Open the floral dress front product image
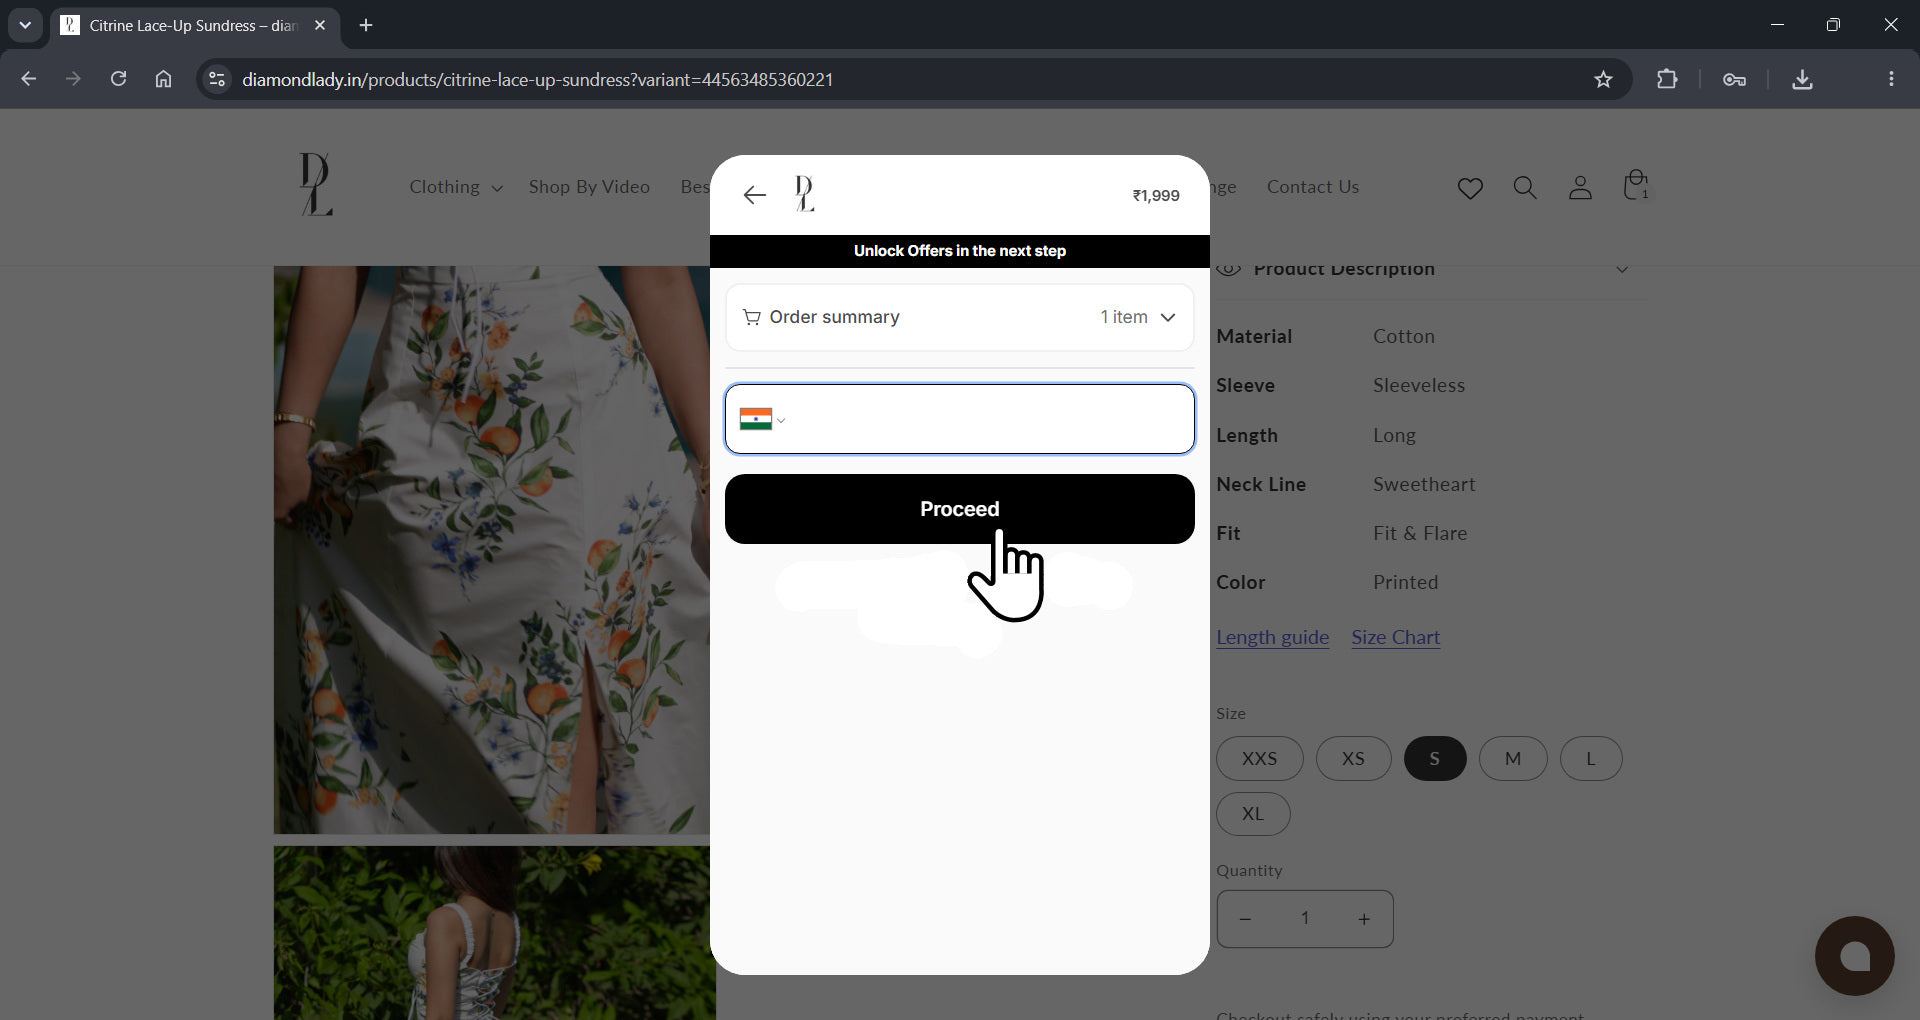Image resolution: width=1920 pixels, height=1020 pixels. click(x=494, y=549)
